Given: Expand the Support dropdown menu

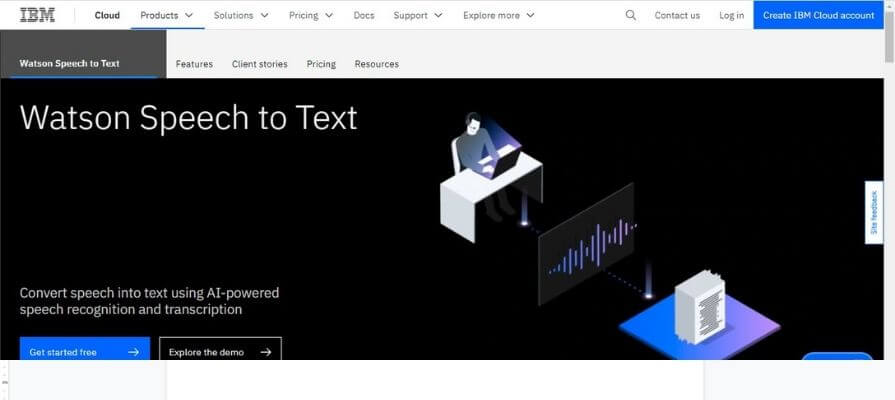Looking at the screenshot, I should pos(418,15).
